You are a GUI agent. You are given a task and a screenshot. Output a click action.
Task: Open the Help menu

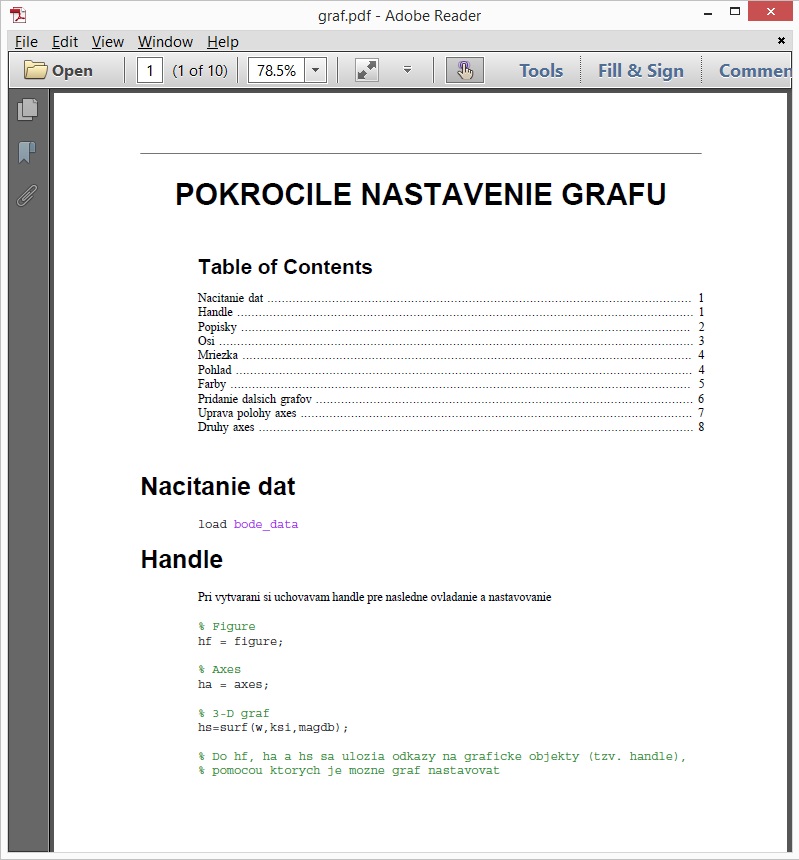pos(223,42)
